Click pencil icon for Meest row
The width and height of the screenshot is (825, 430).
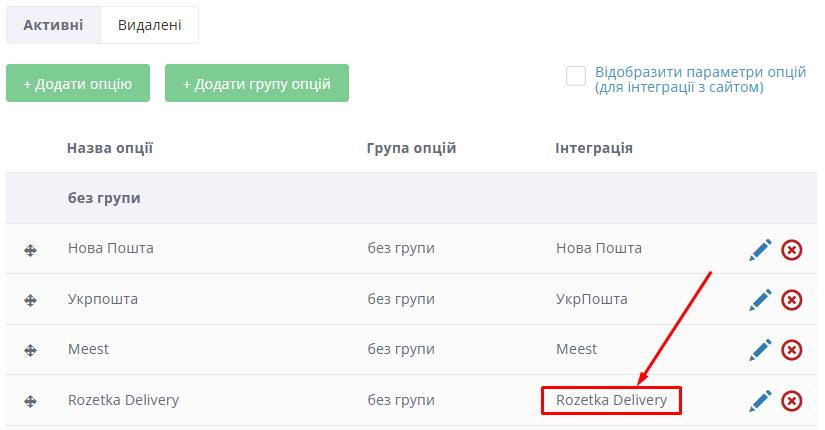point(761,349)
